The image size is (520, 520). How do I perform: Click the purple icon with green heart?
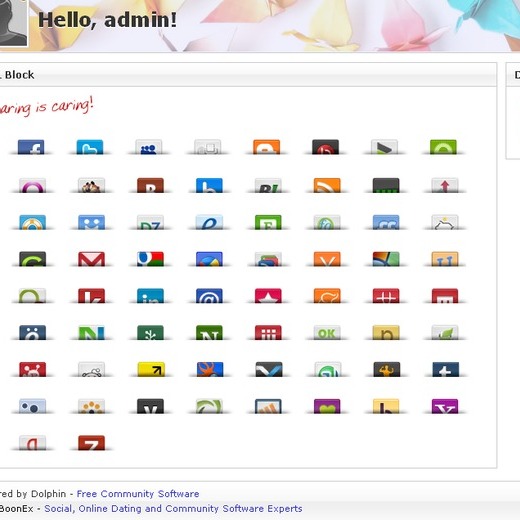point(327,406)
